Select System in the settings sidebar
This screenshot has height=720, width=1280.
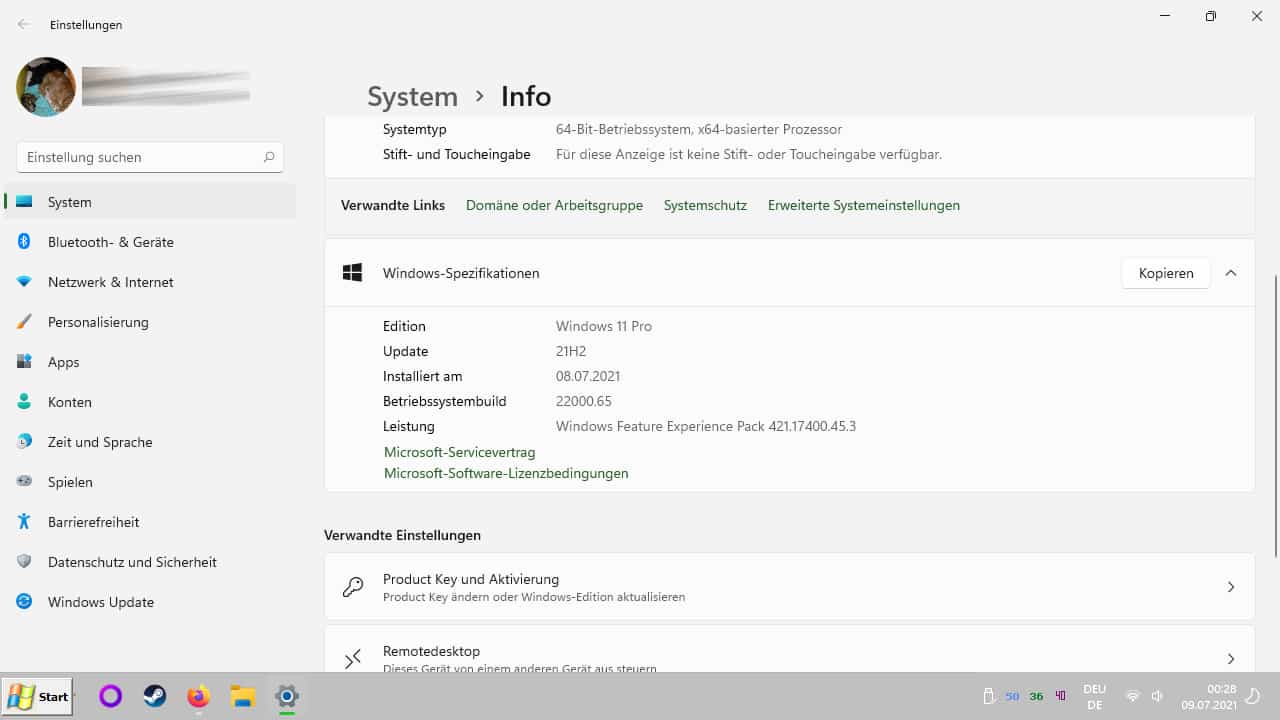click(x=150, y=202)
